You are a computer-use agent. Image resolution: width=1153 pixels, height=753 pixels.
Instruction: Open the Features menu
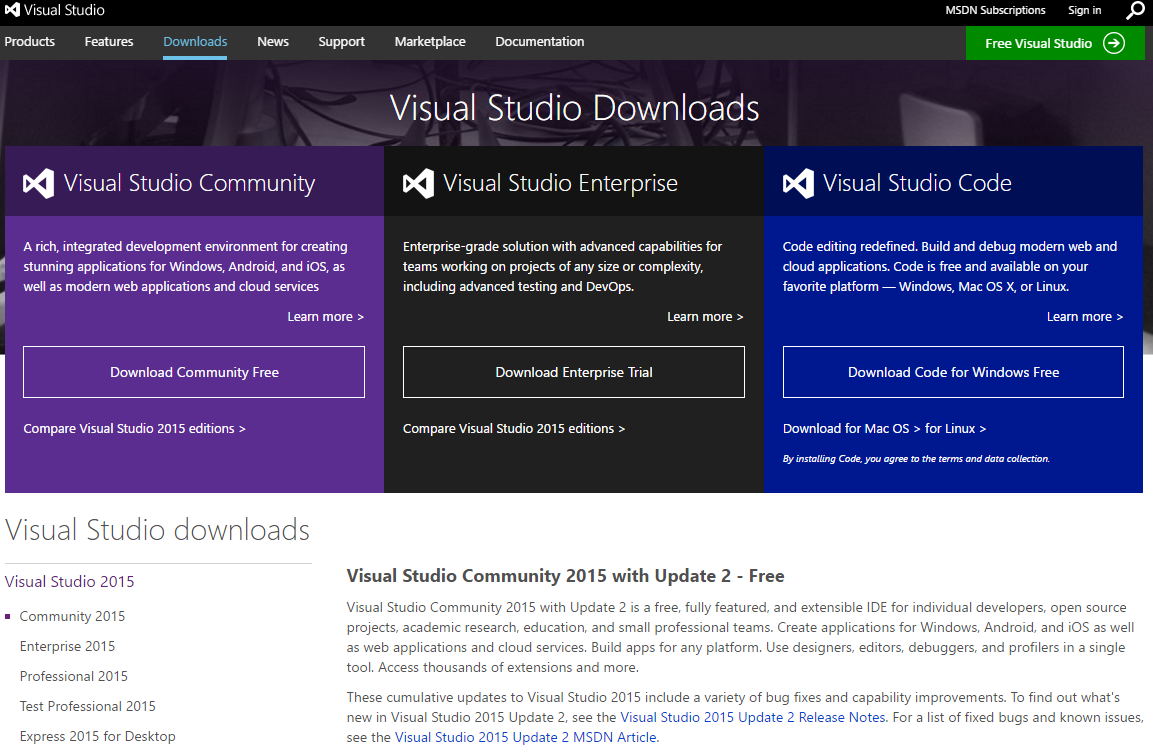tap(109, 42)
